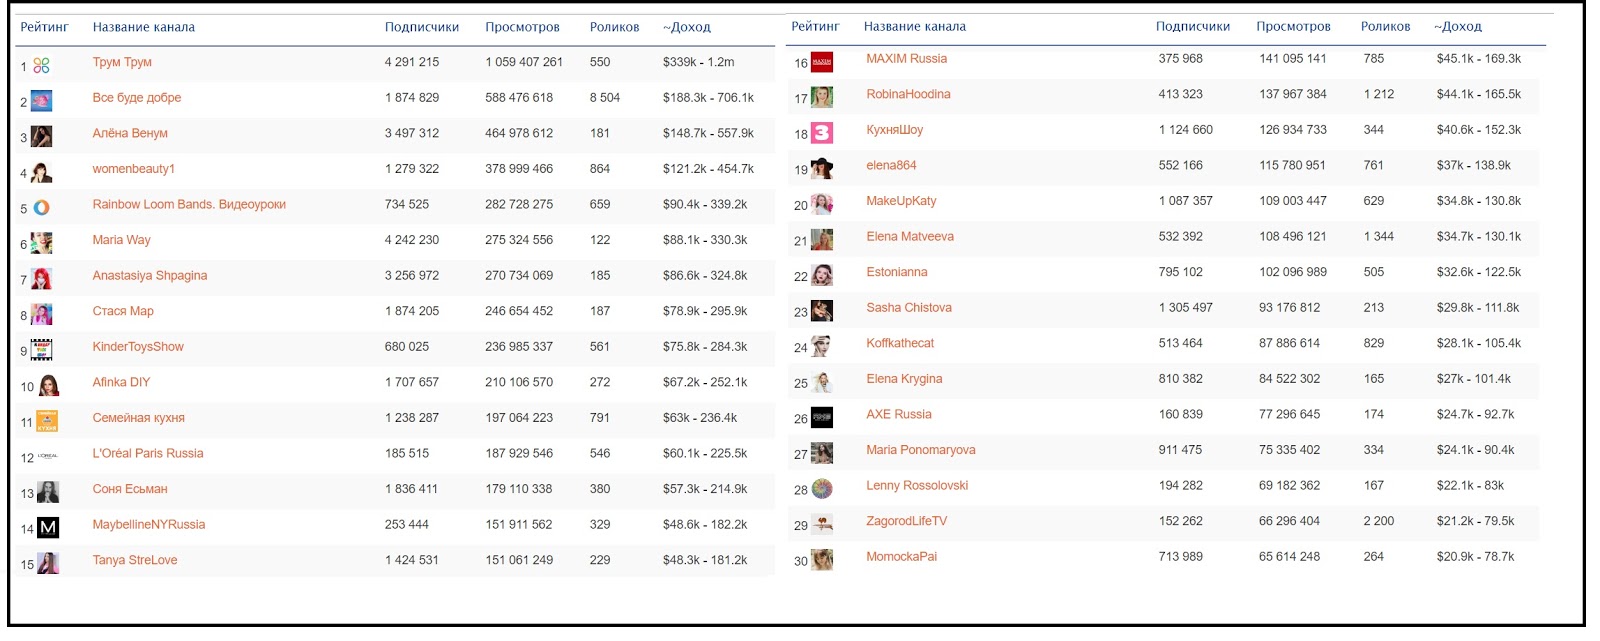Click the Все буде добре channel avatar
Screen dimensions: 1600x641
(x=41, y=101)
